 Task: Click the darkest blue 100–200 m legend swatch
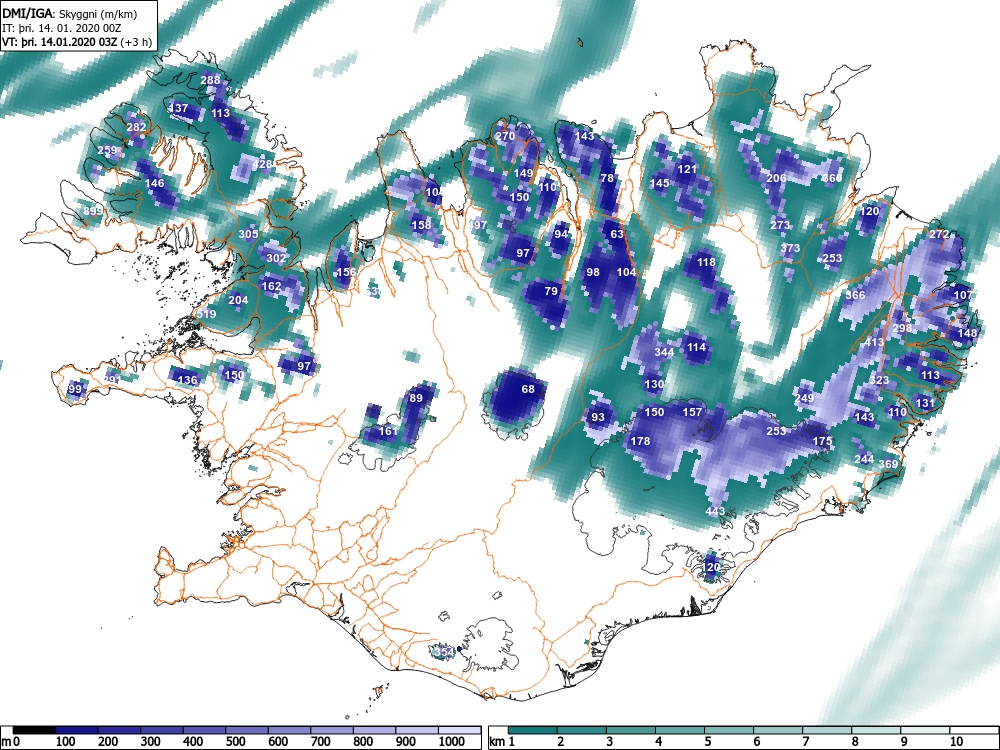77,730
